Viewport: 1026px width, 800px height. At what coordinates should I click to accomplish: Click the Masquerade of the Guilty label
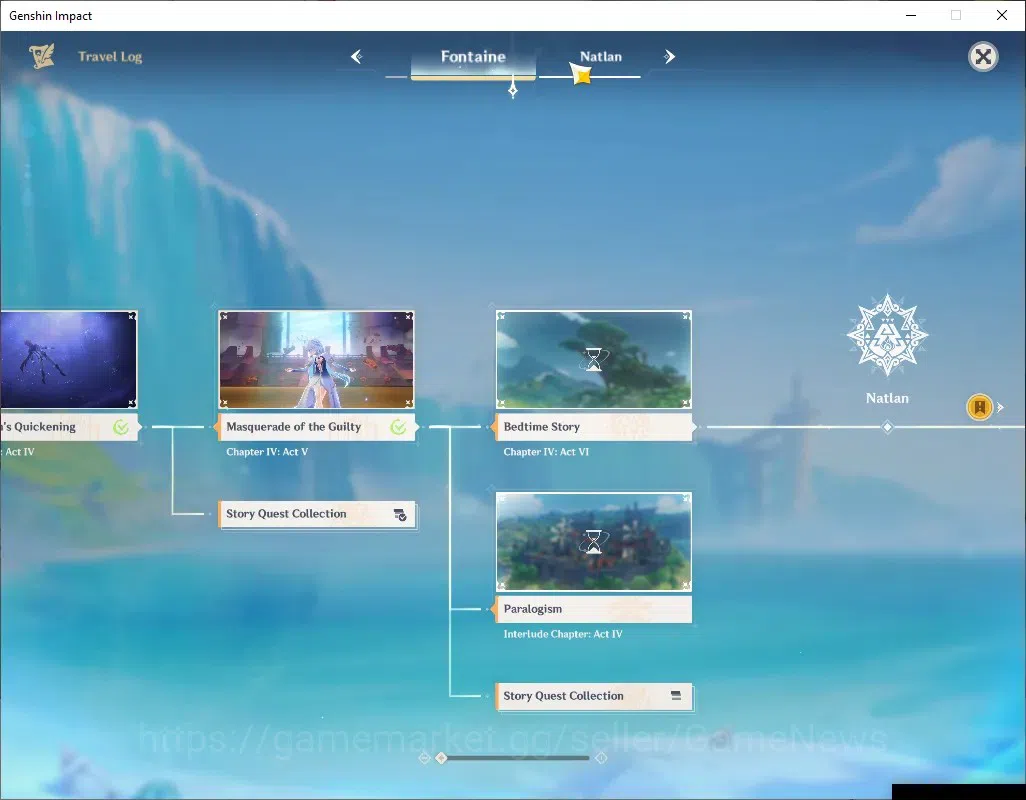tap(316, 427)
